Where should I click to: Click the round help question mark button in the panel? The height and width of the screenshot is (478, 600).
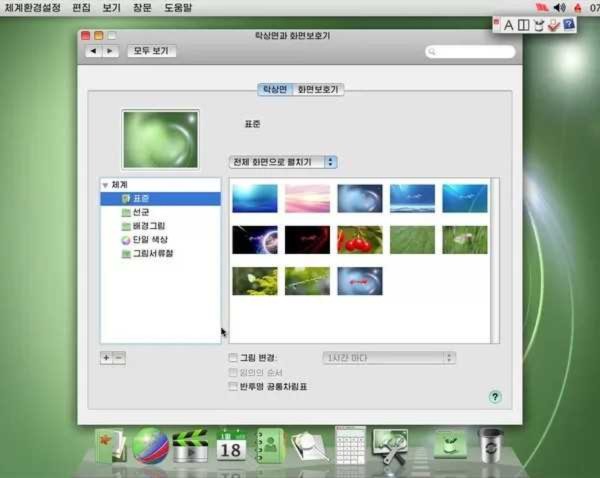[495, 396]
